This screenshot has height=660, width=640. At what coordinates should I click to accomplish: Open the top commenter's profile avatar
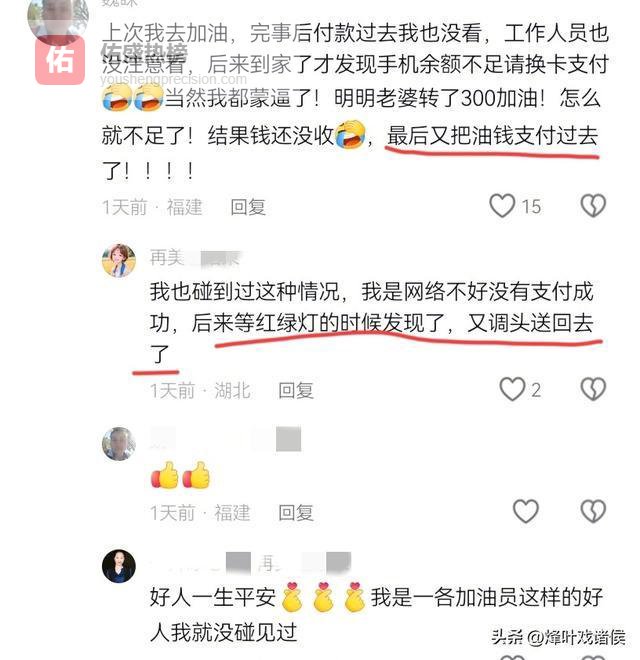coord(58,19)
